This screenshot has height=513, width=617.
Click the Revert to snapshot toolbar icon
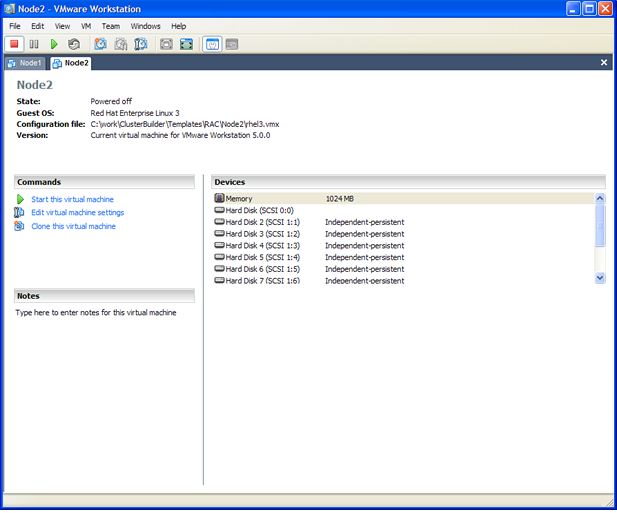click(121, 44)
